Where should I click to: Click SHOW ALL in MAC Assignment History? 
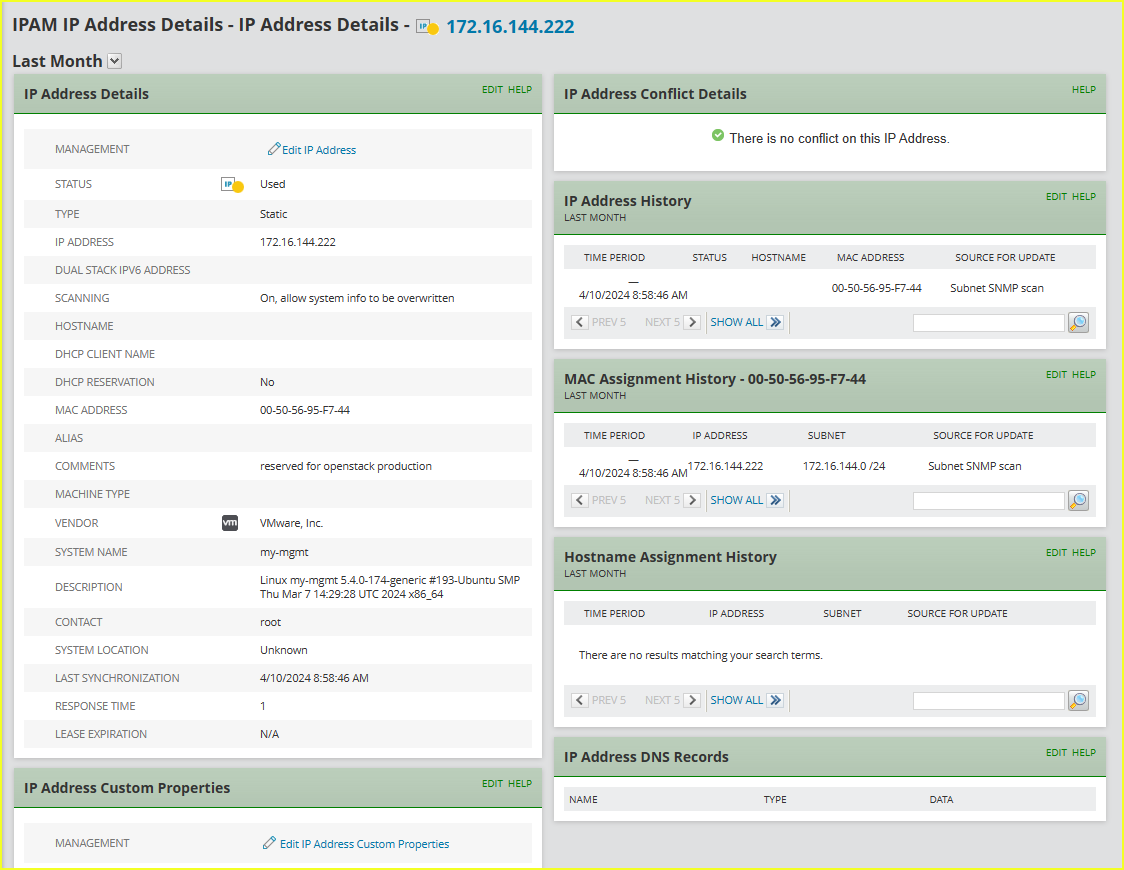[x=737, y=500]
